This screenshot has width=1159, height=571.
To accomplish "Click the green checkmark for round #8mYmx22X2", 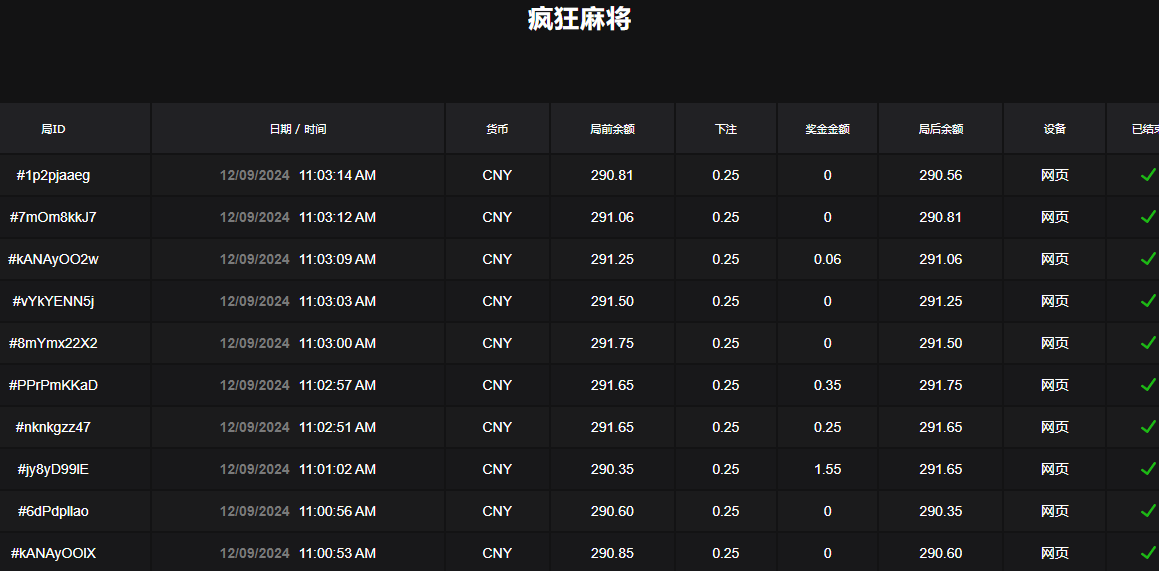I will pos(1148,343).
